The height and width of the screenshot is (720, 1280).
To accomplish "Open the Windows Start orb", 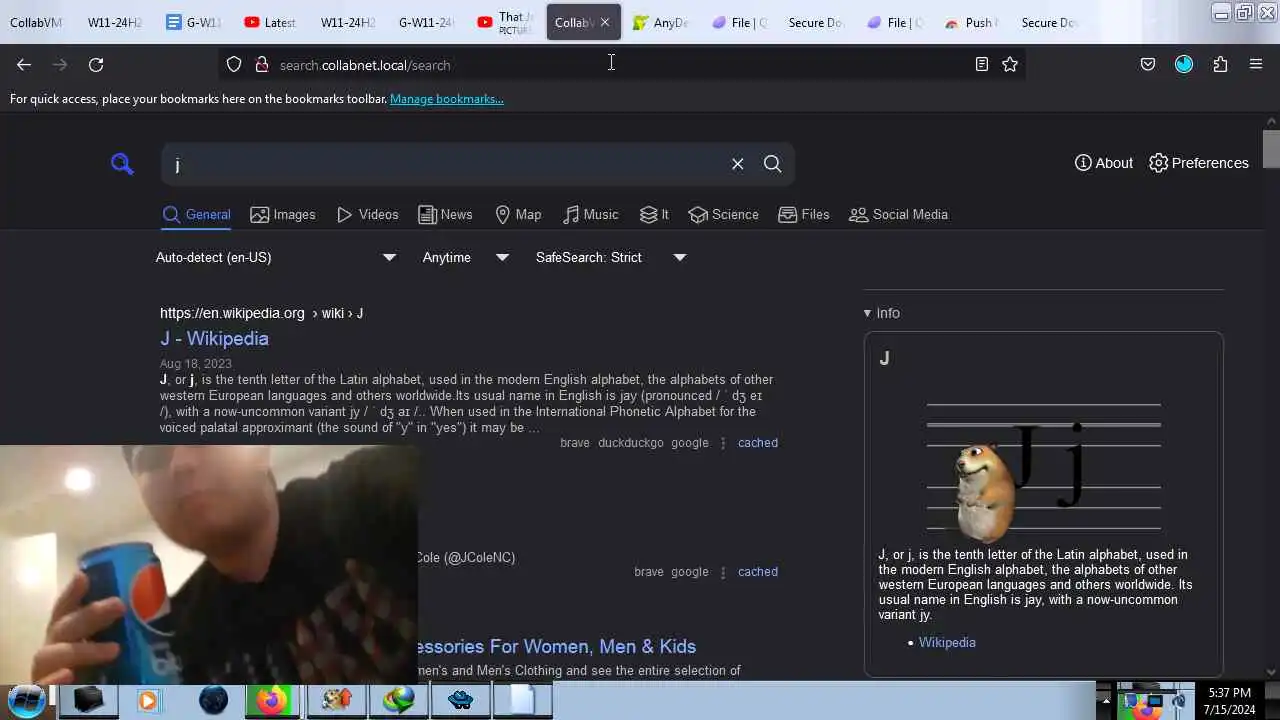I will [x=27, y=700].
